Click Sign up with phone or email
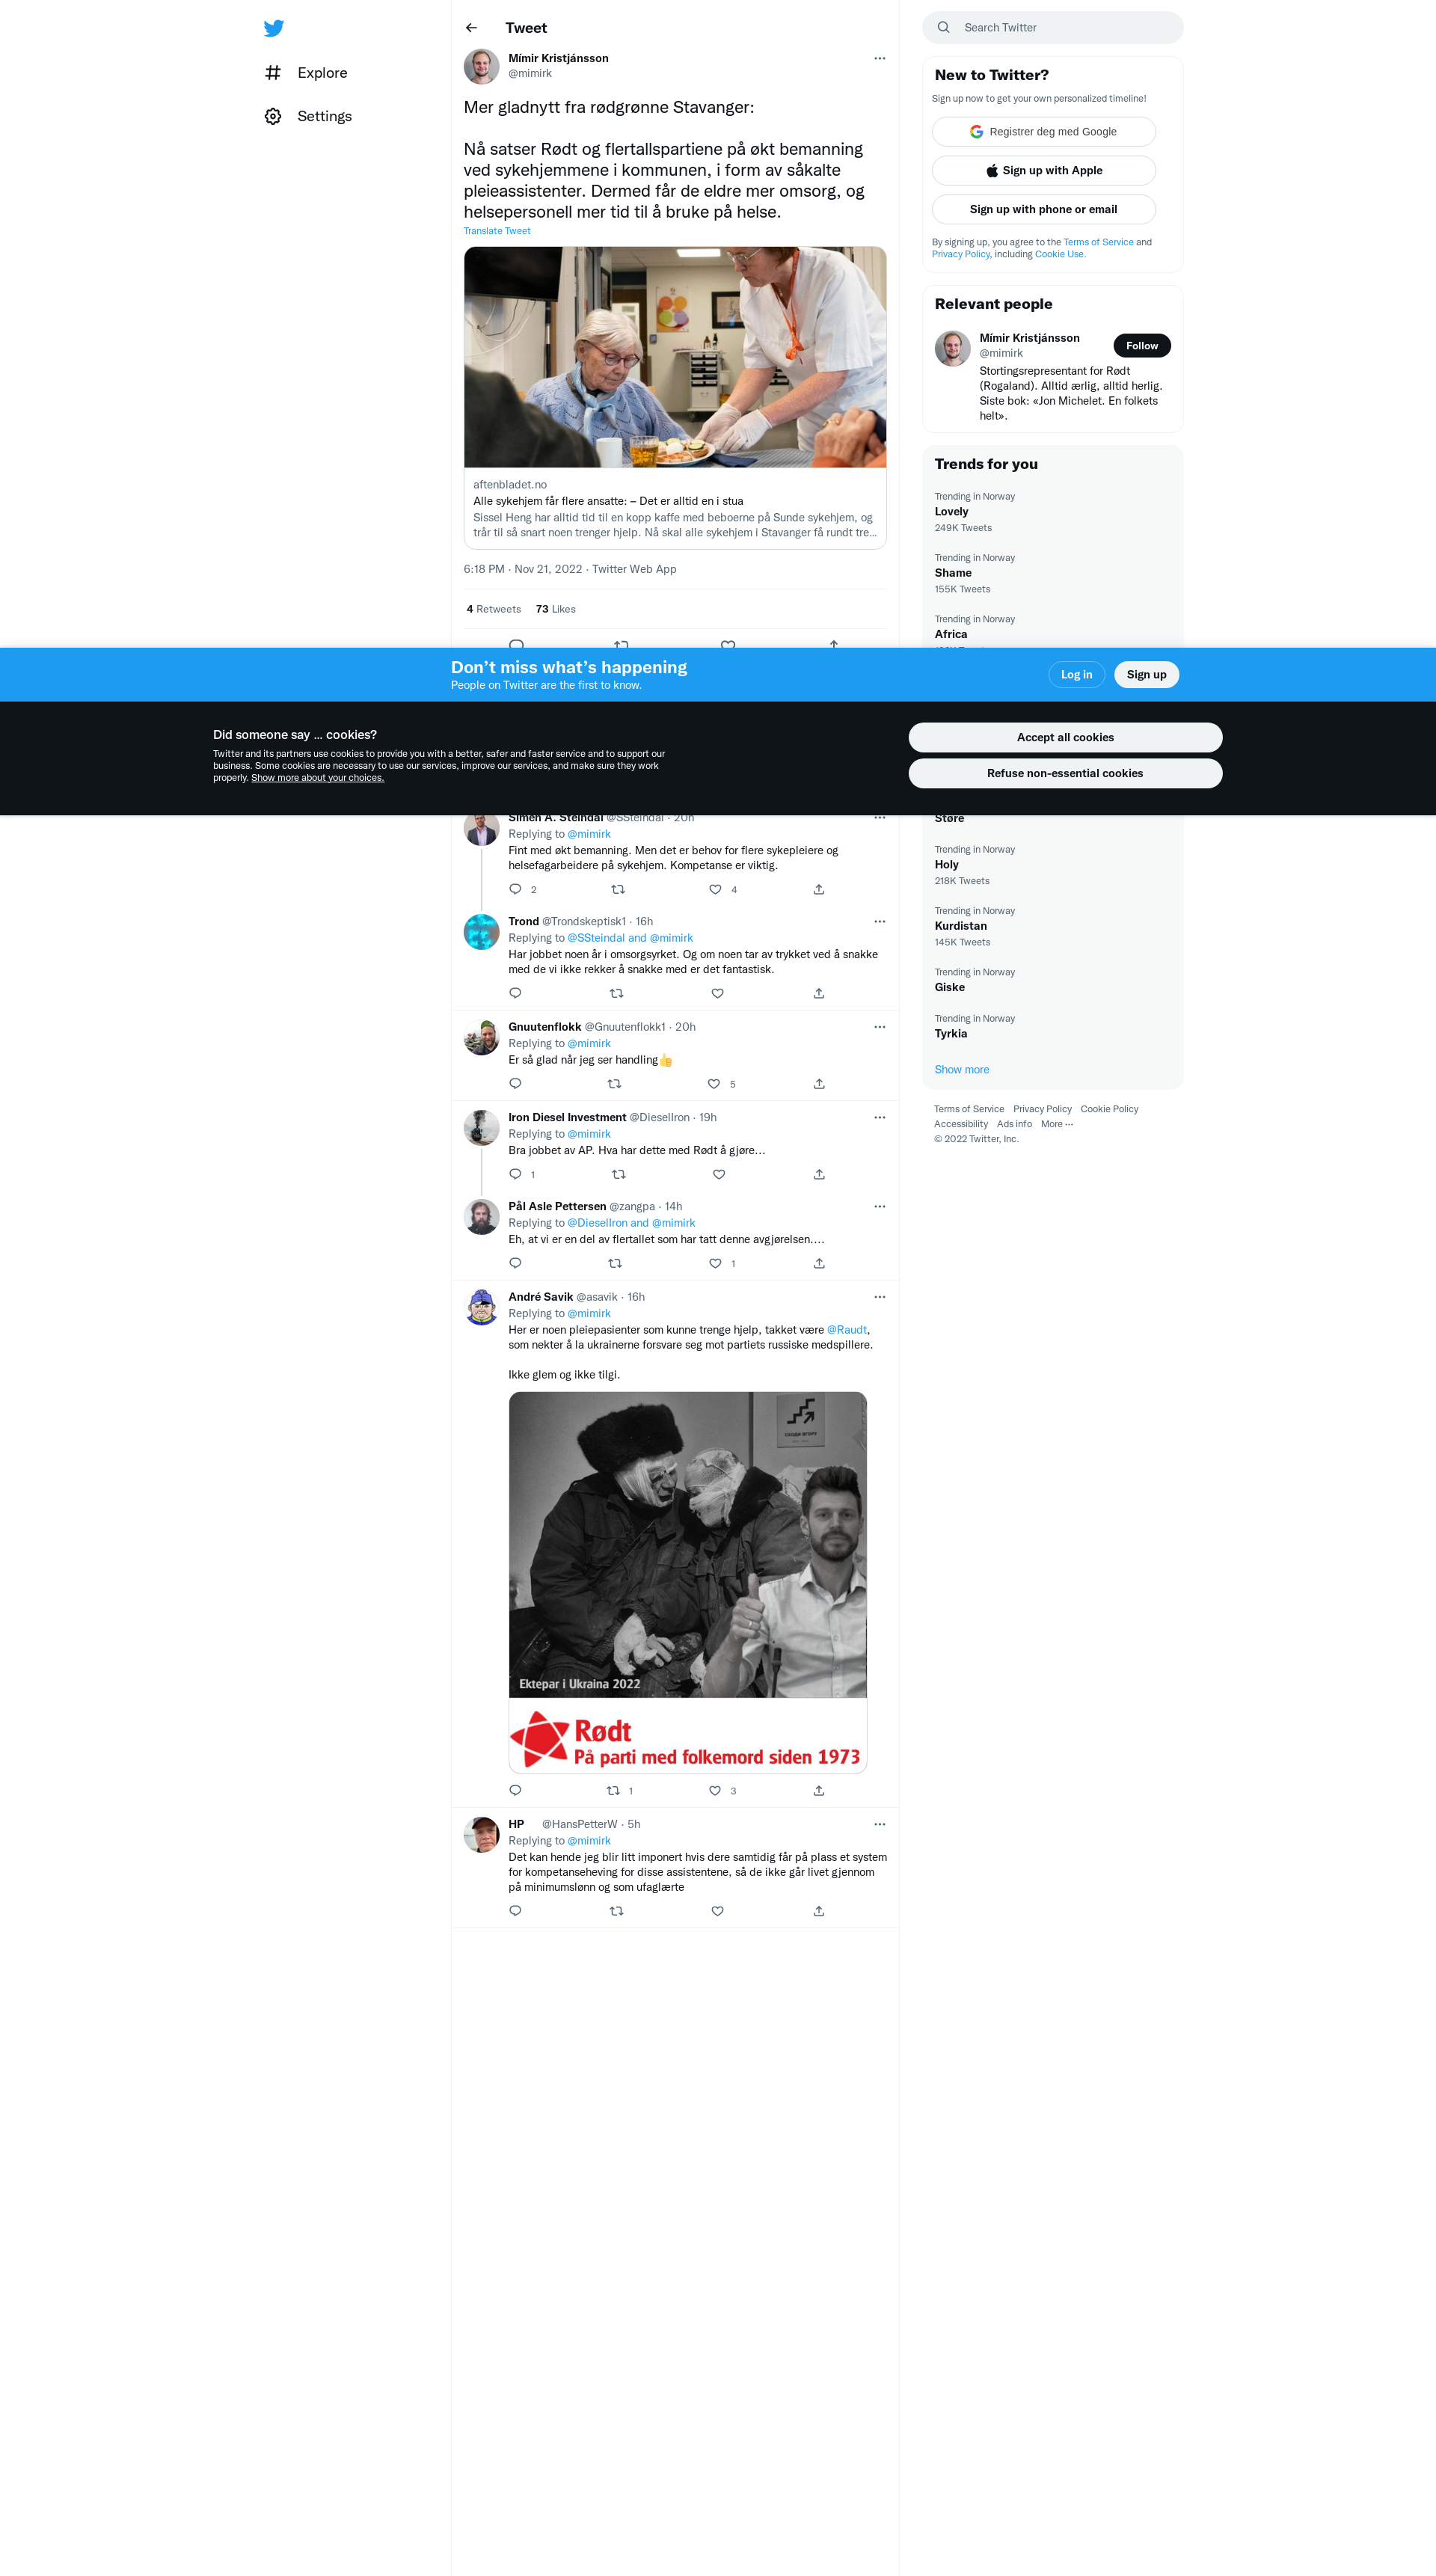The image size is (1436, 2576). point(1043,209)
